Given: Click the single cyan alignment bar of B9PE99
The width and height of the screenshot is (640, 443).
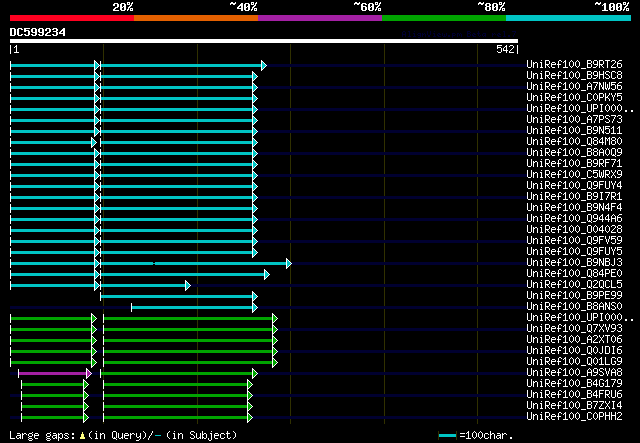Looking at the screenshot, I should coord(176,296).
